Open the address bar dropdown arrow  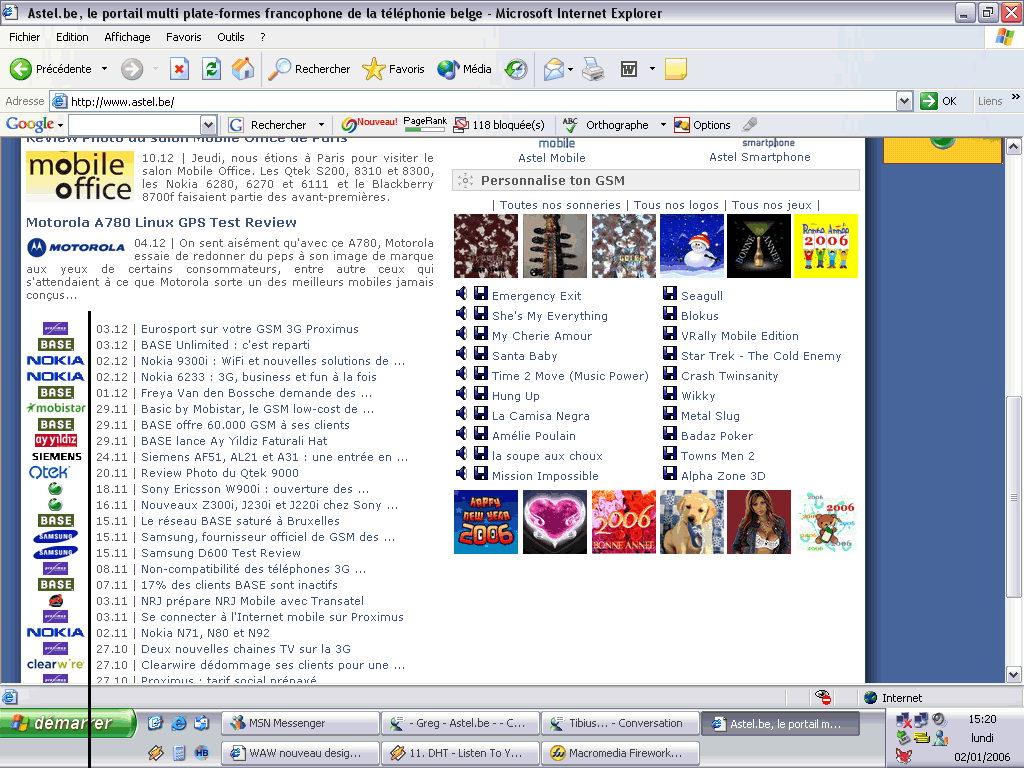pos(904,101)
